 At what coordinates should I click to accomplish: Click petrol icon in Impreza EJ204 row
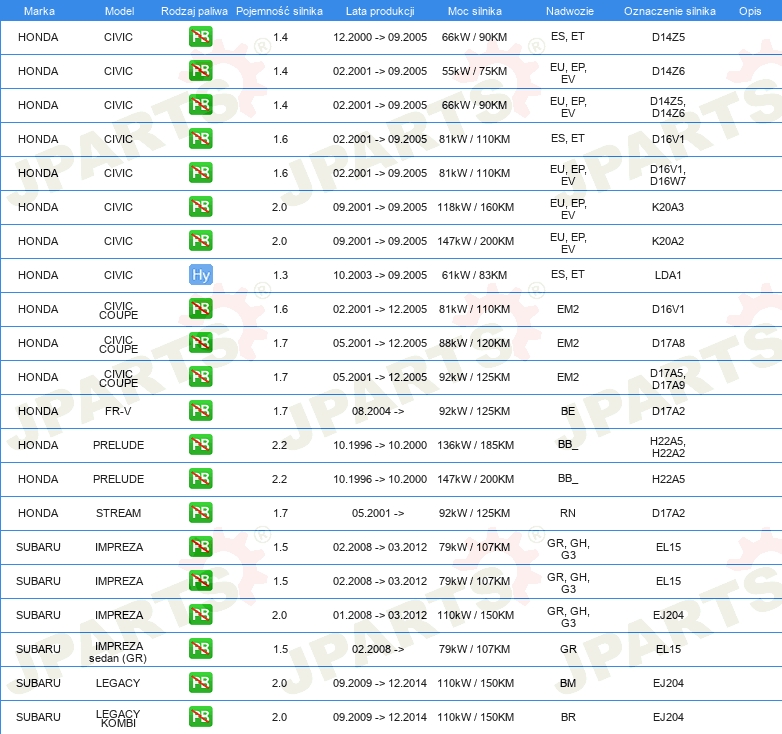coord(200,615)
